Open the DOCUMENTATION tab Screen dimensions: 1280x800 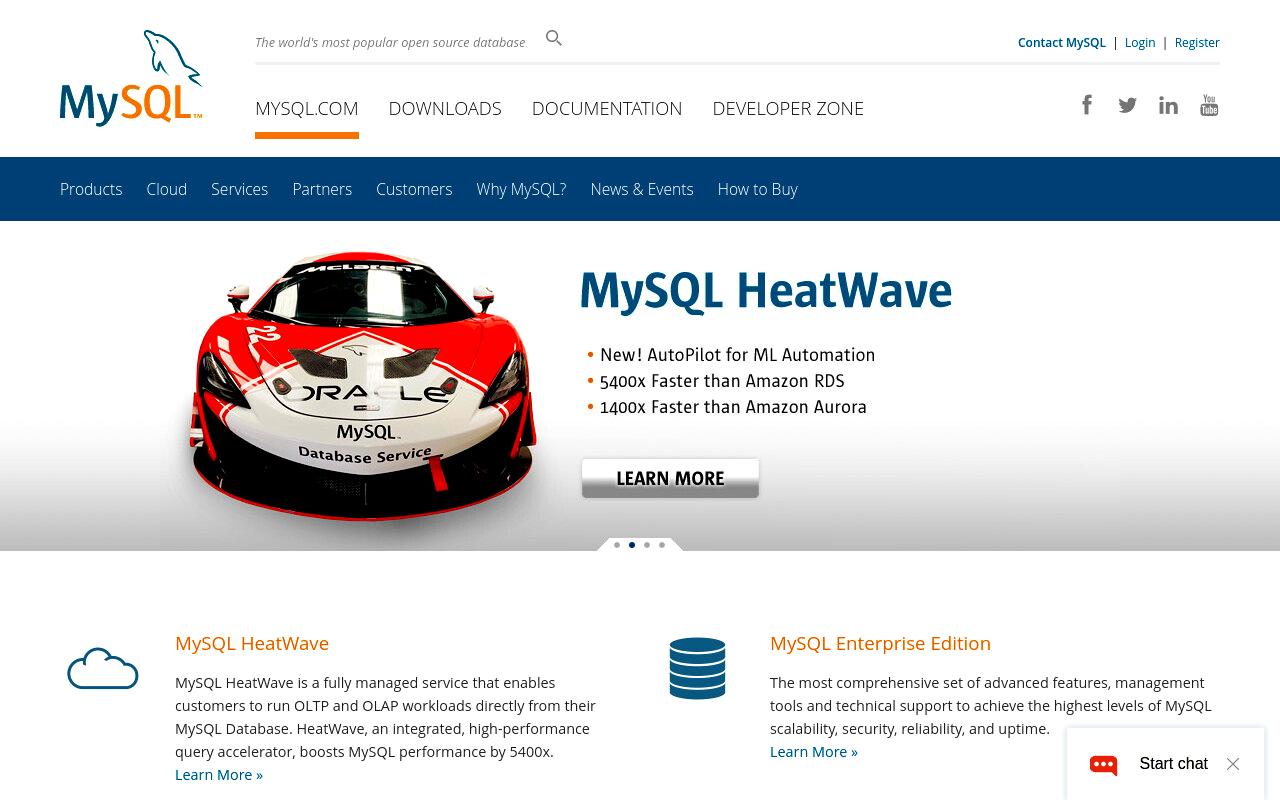click(x=607, y=108)
